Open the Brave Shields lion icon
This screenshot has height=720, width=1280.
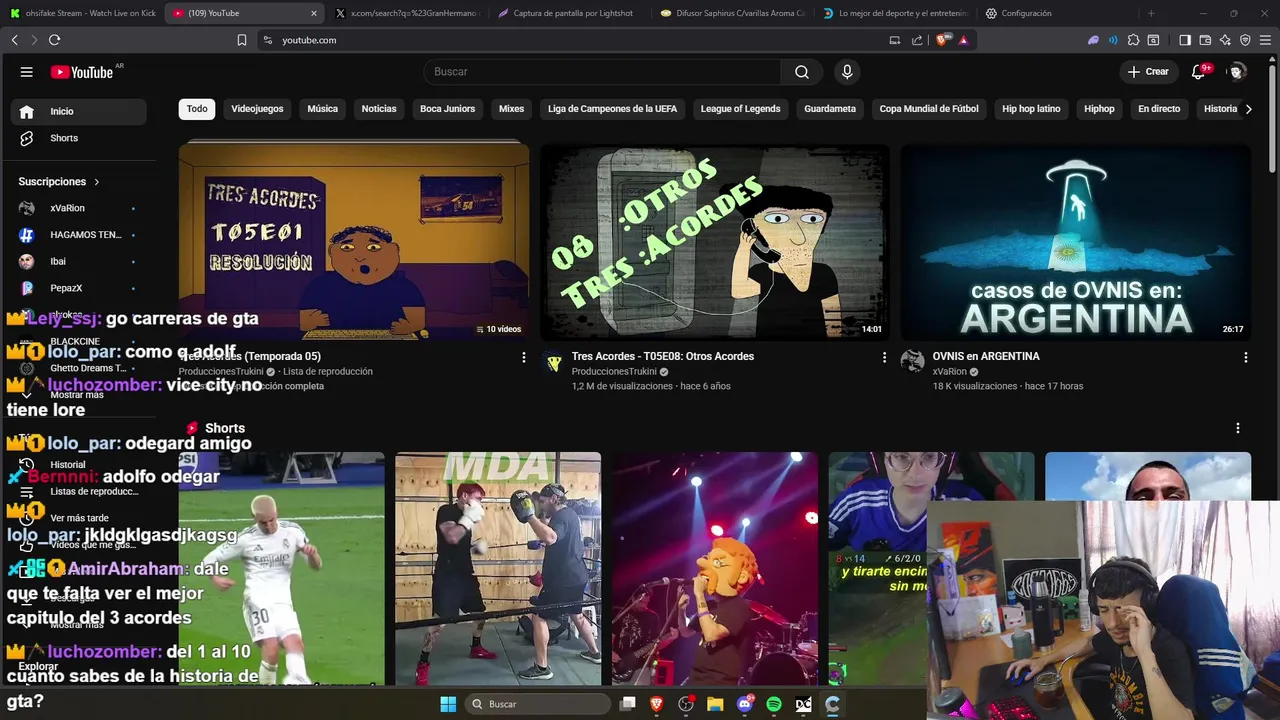942,40
